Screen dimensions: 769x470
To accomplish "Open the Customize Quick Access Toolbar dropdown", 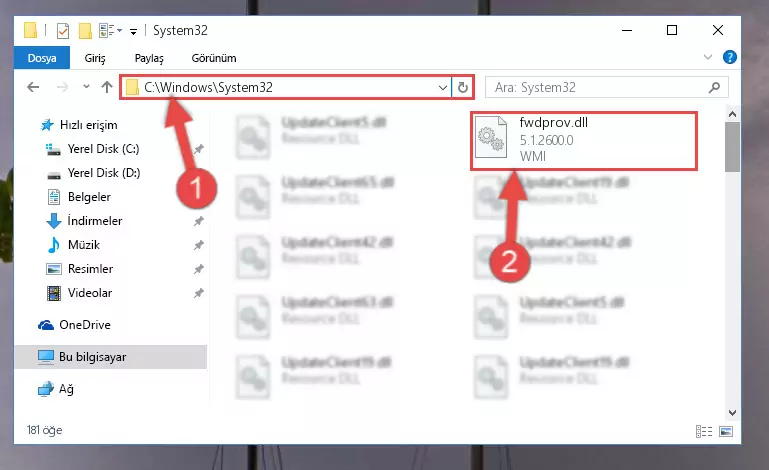I will 133,31.
